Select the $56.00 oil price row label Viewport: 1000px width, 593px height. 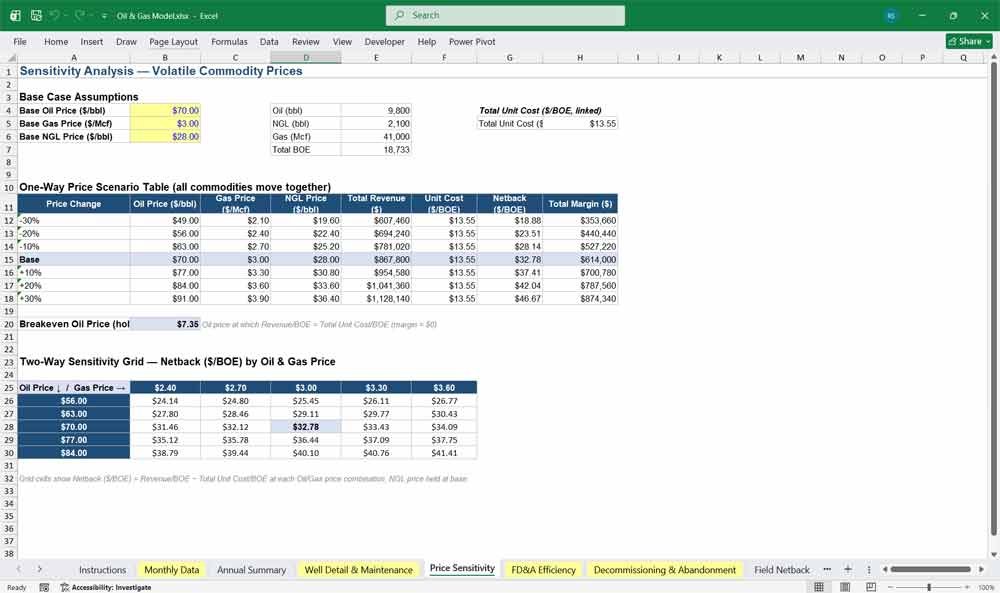point(74,401)
